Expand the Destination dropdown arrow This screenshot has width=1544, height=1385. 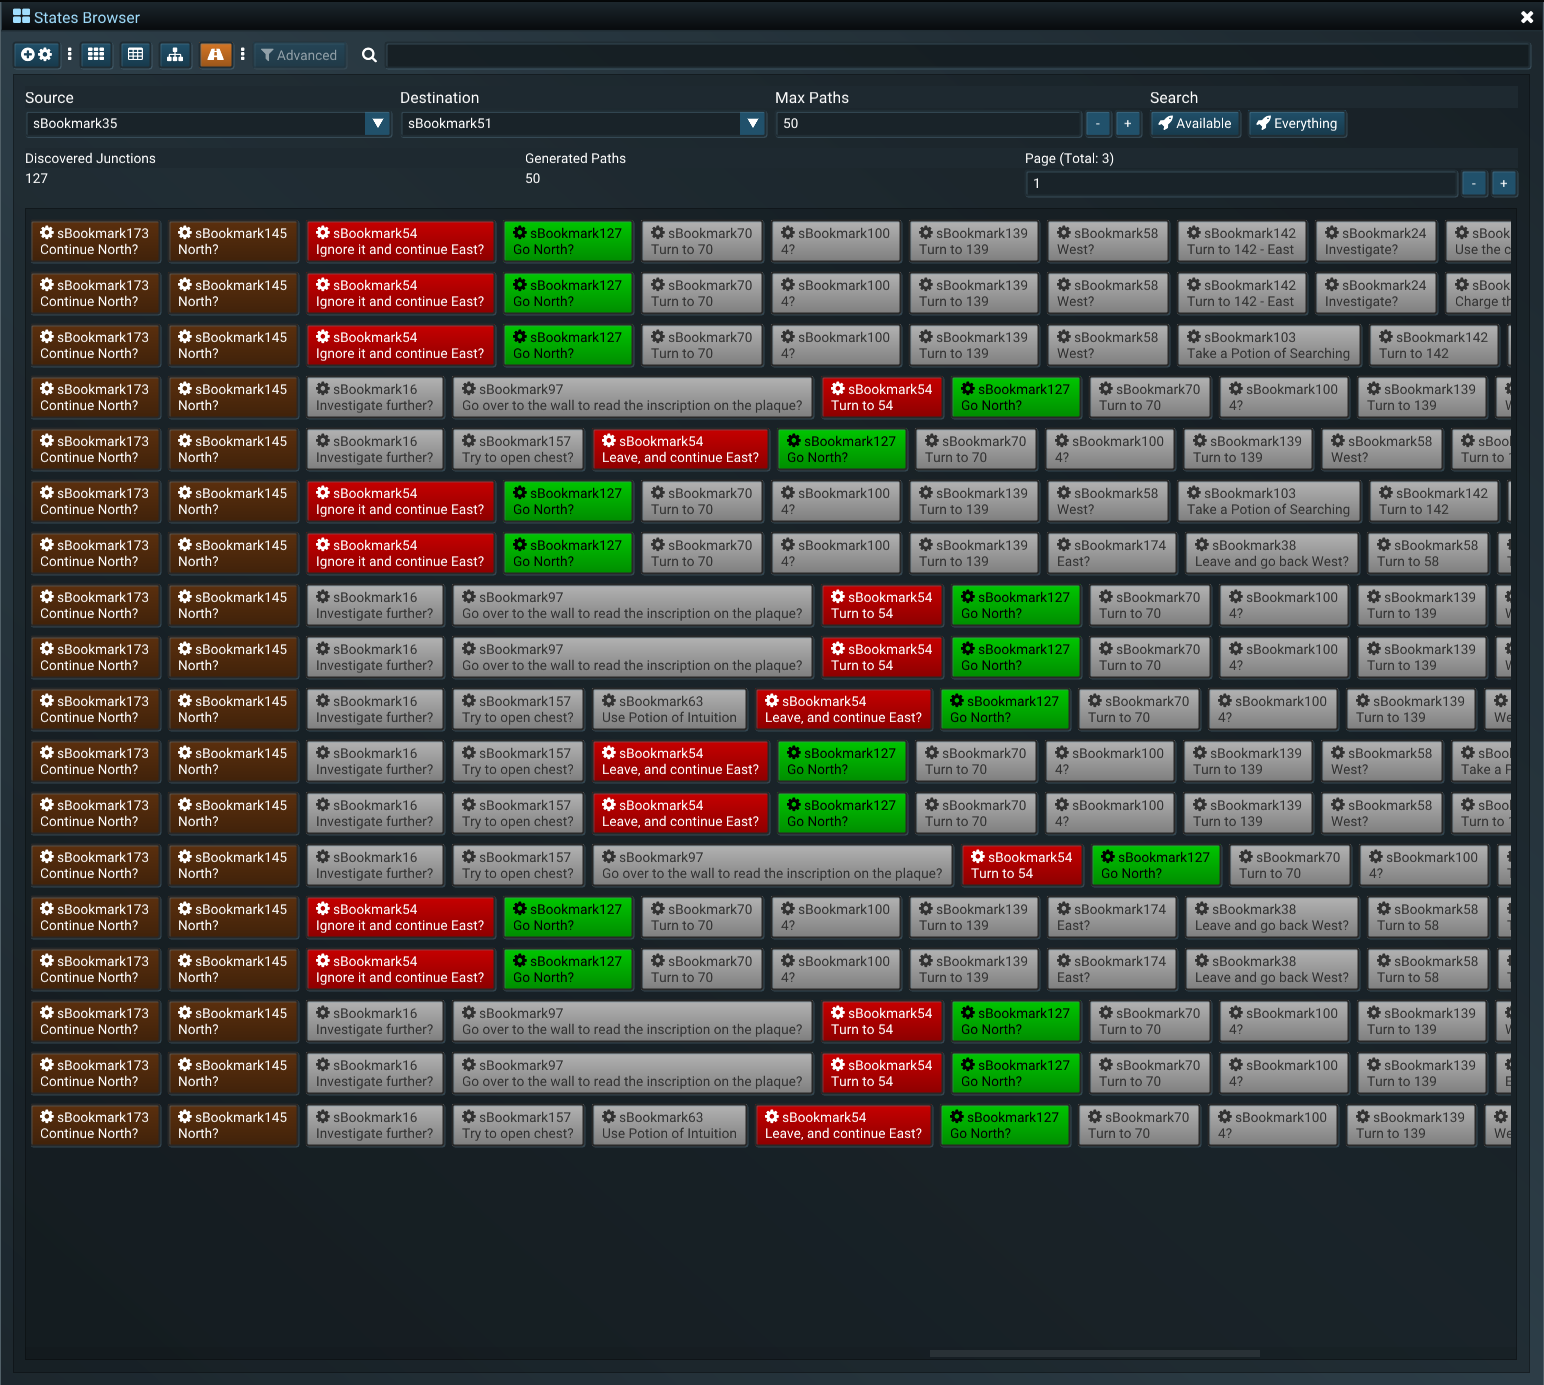[752, 124]
